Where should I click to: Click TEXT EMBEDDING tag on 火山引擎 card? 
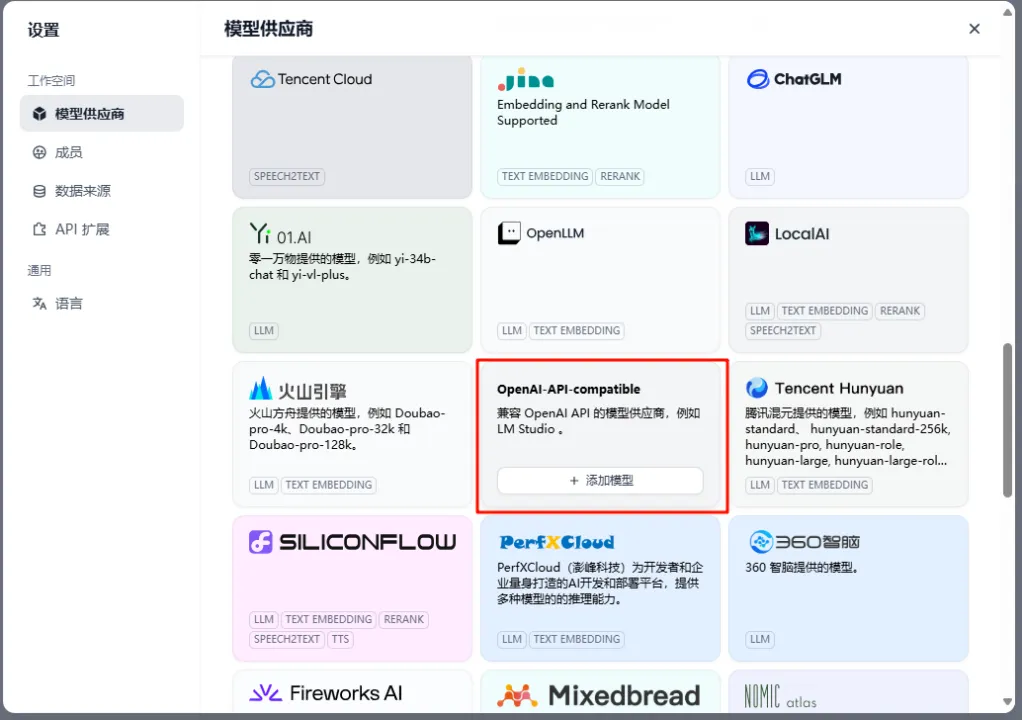pyautogui.click(x=328, y=485)
